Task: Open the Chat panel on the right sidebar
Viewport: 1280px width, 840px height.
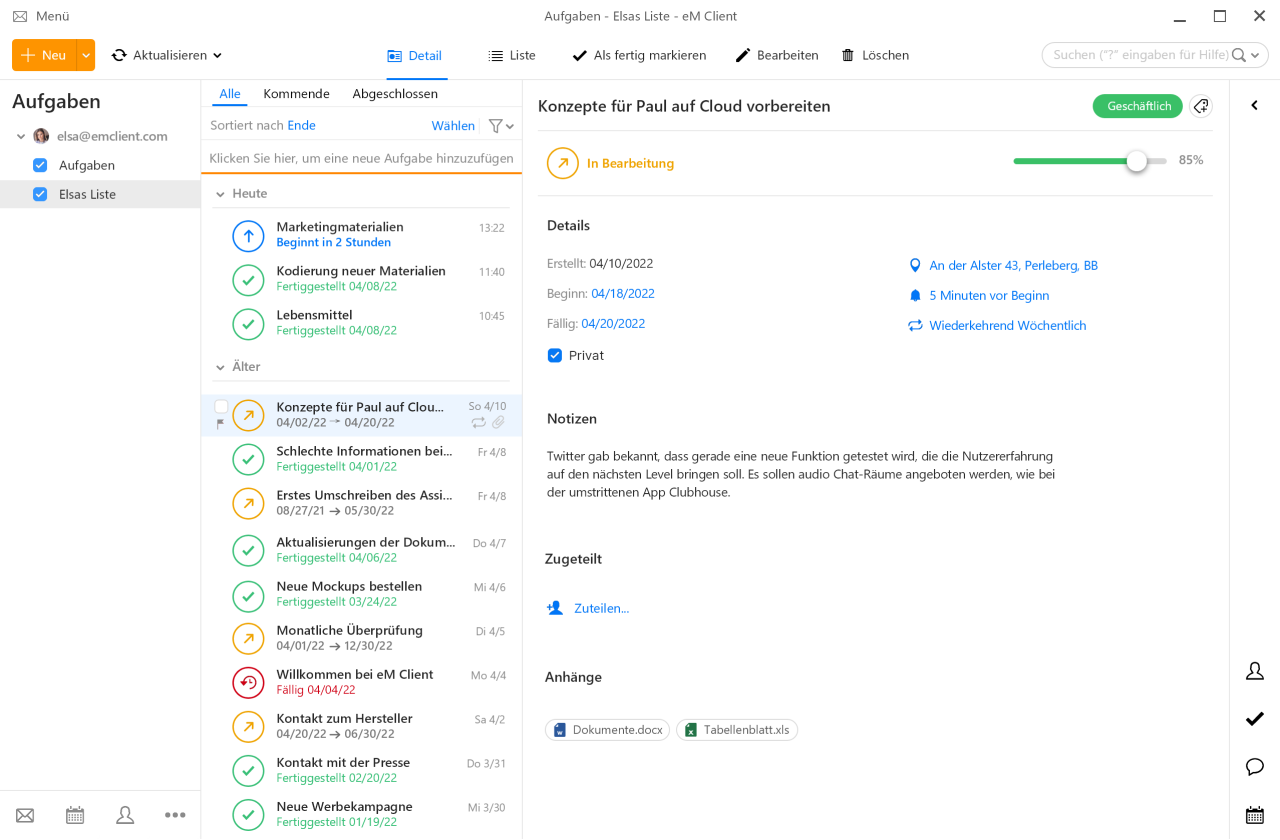Action: (1255, 767)
